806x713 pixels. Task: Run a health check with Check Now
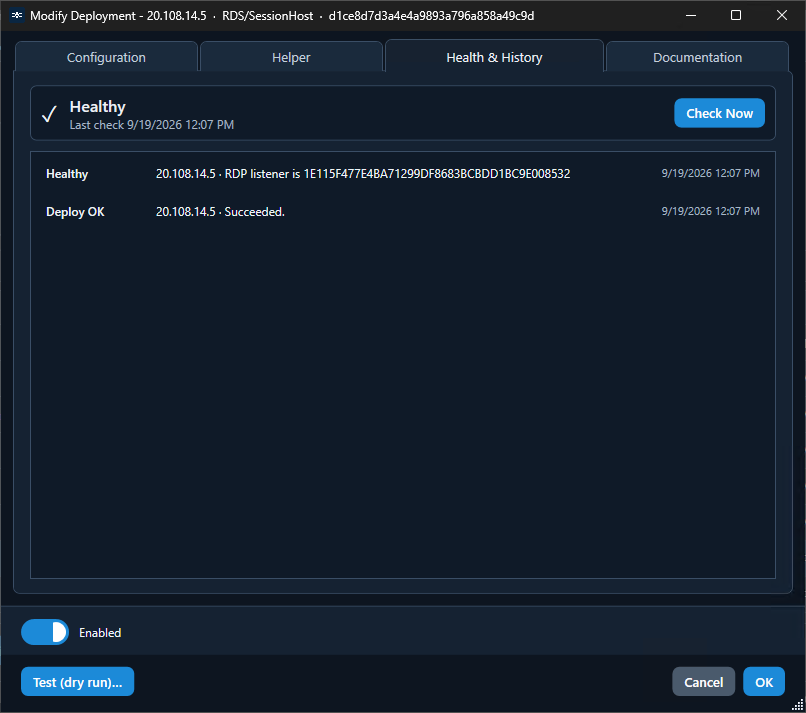point(719,113)
